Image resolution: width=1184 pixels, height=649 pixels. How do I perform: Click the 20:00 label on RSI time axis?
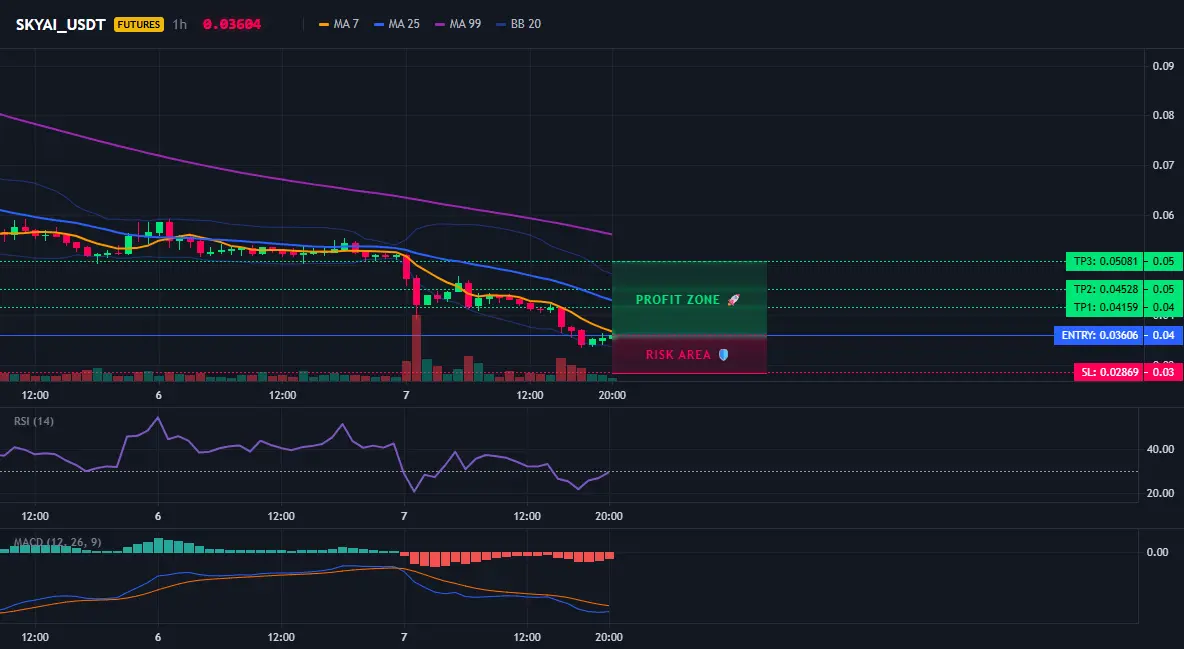tap(609, 516)
